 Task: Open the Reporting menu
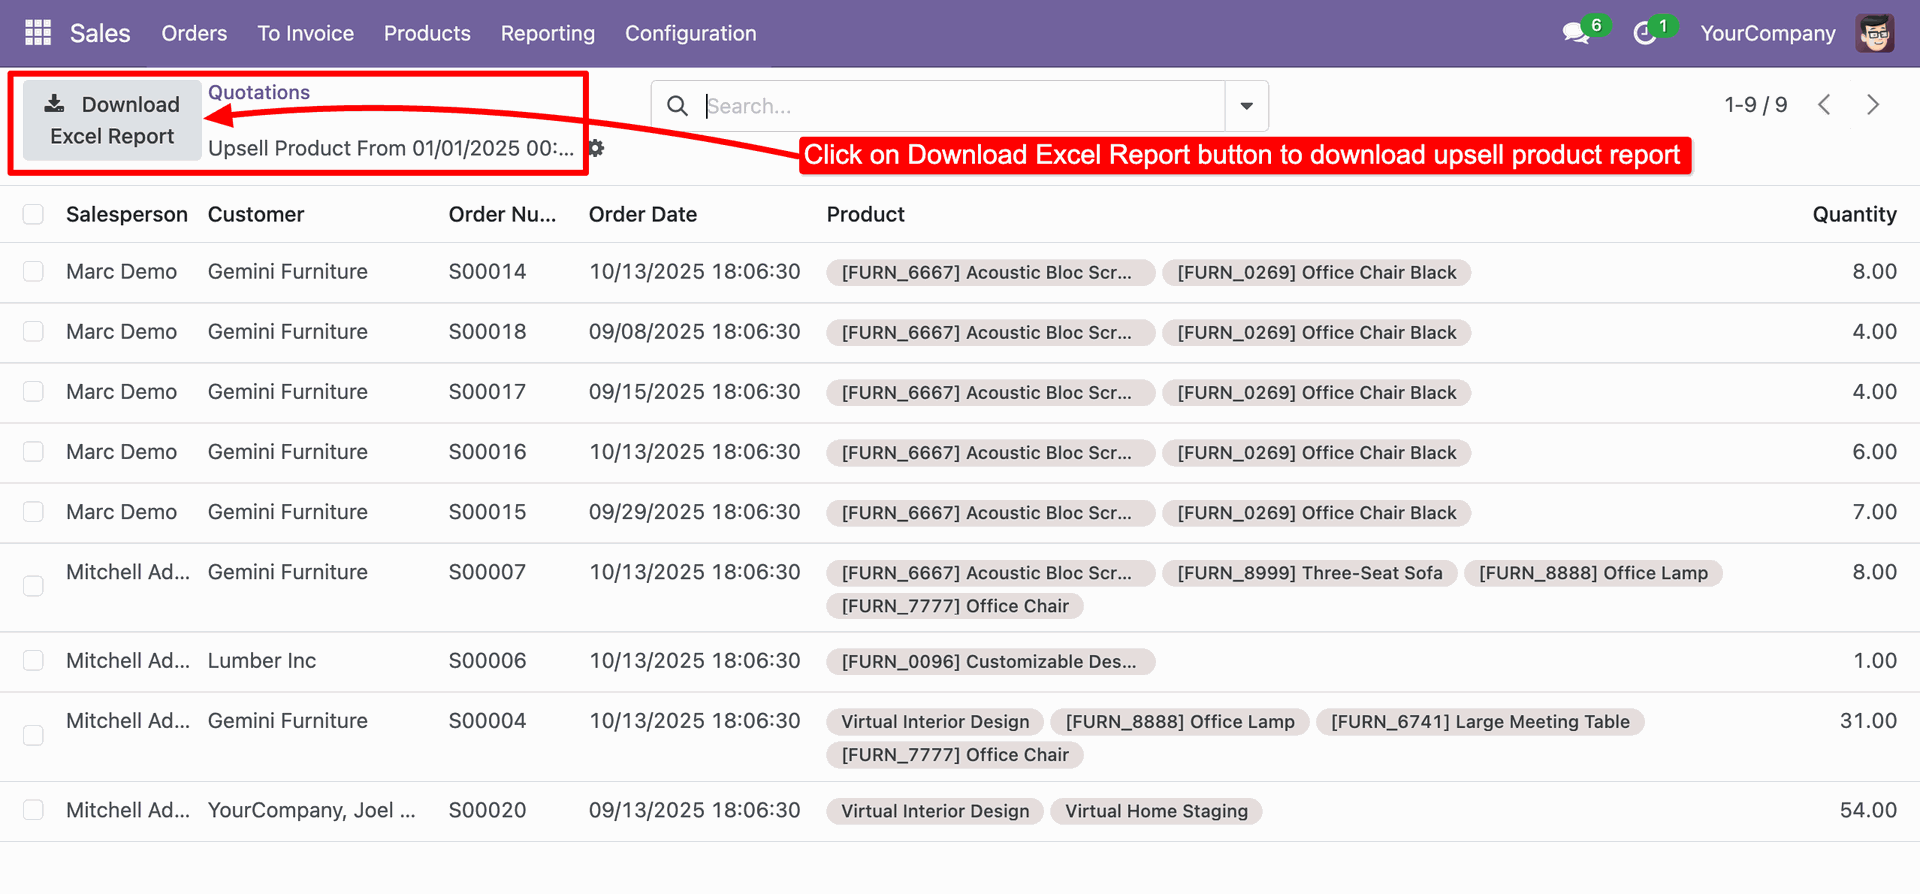point(547,33)
